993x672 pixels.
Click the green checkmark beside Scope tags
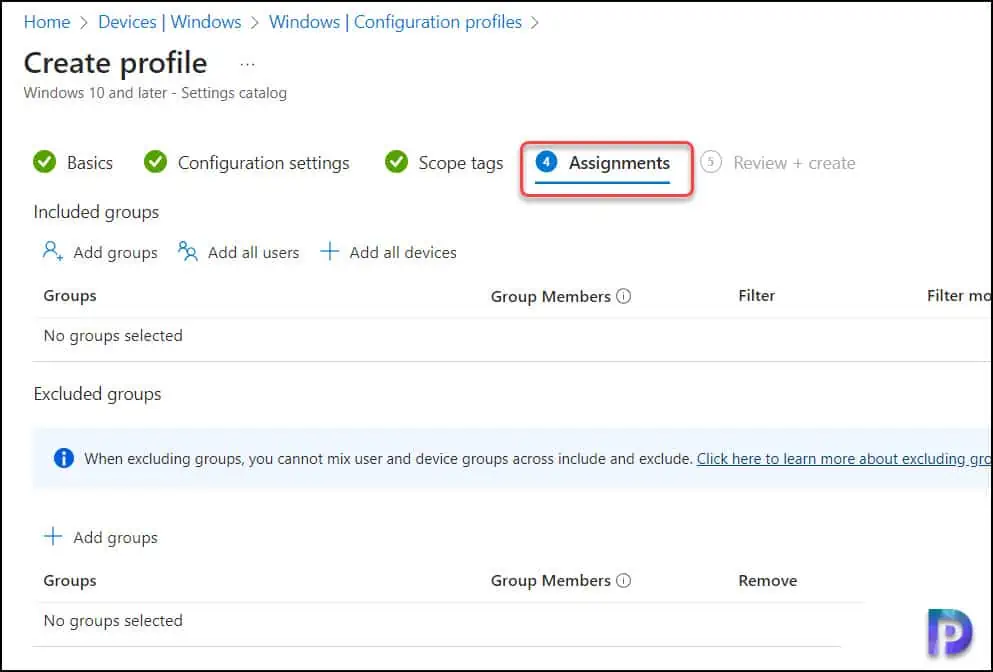(396, 162)
